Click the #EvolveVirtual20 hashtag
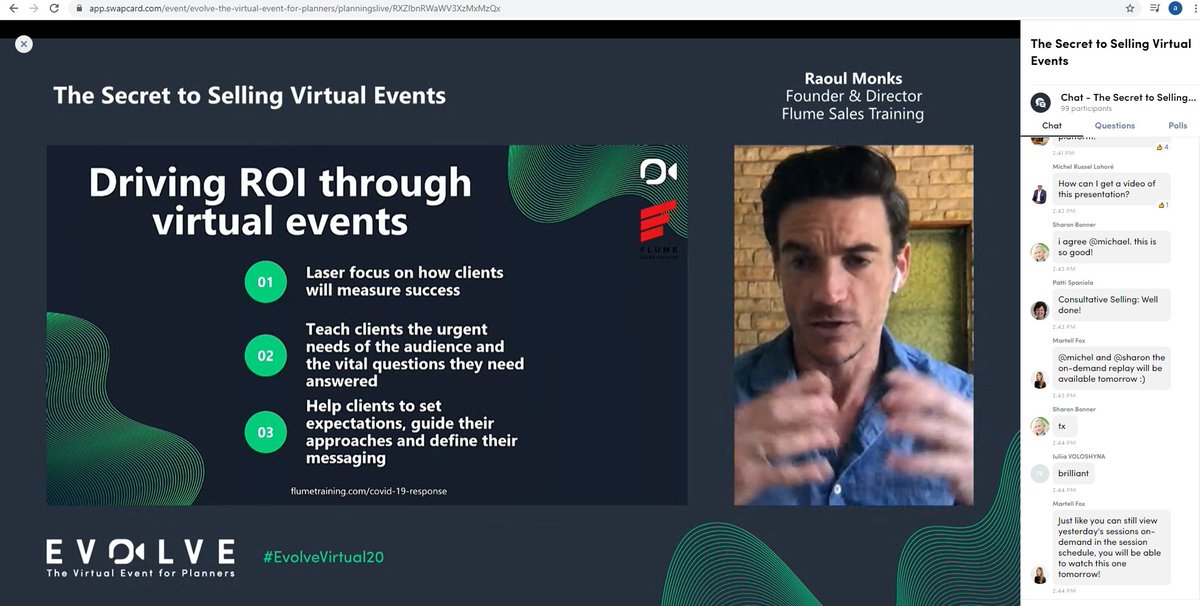The image size is (1200, 606). 323,557
